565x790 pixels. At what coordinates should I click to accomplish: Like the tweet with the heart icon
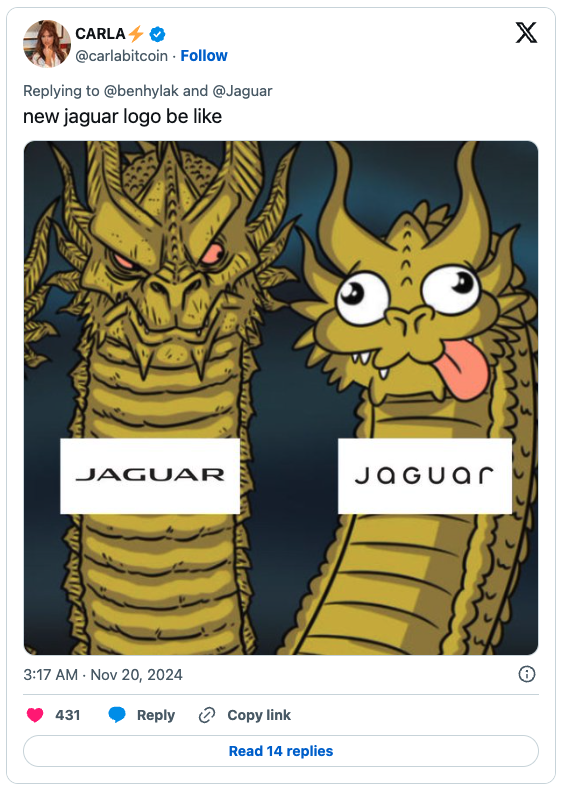point(35,715)
